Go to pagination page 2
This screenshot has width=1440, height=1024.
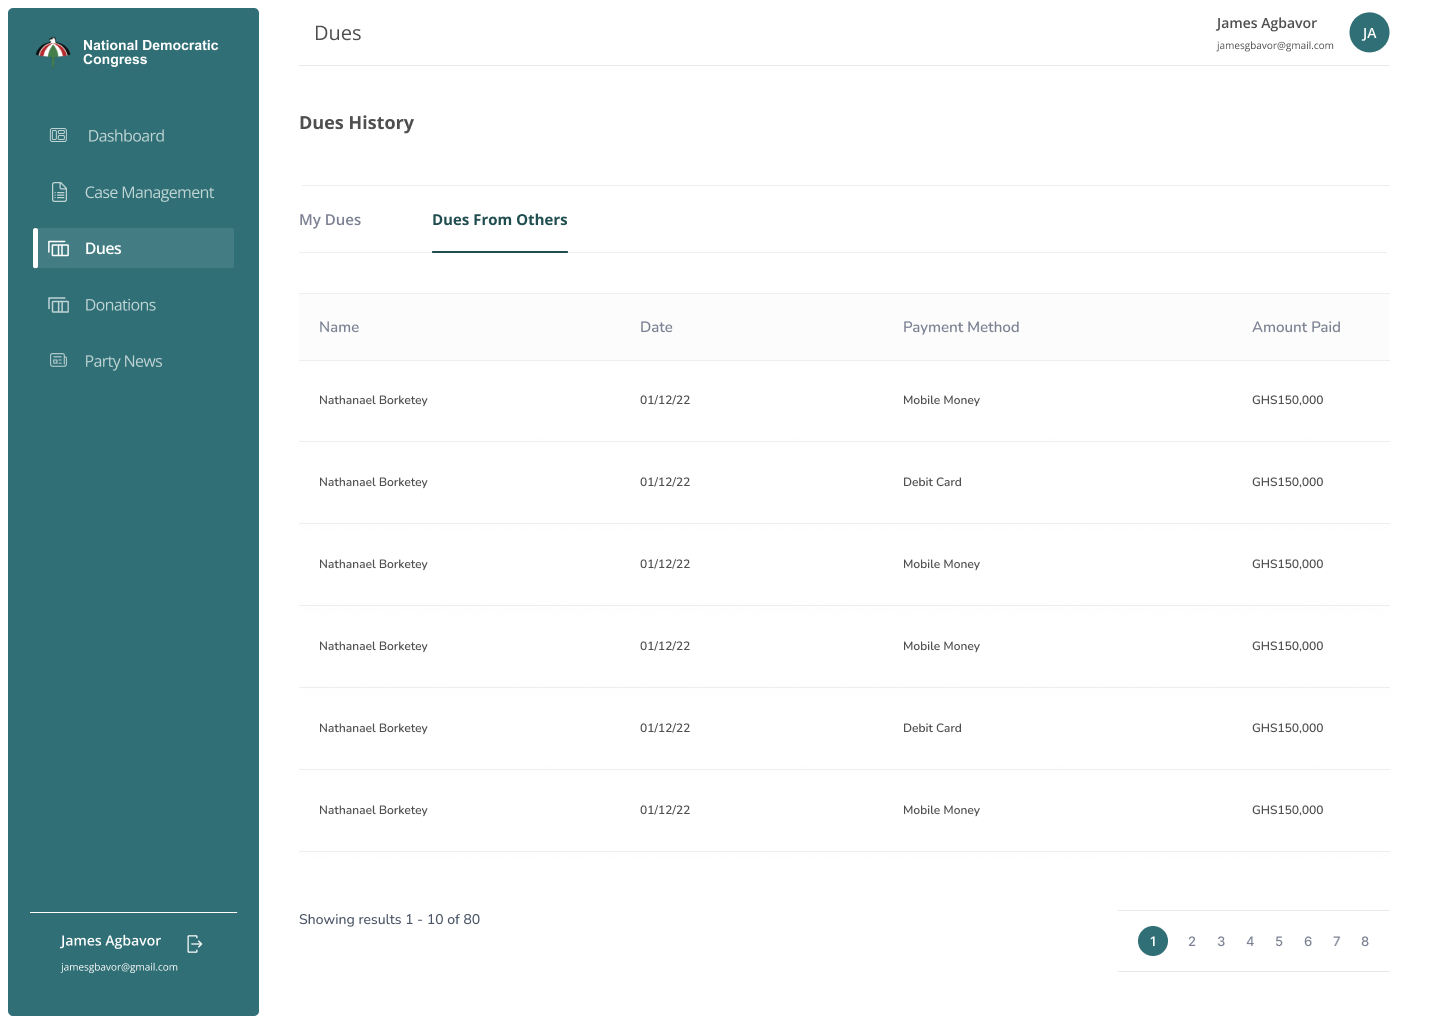(x=1191, y=941)
